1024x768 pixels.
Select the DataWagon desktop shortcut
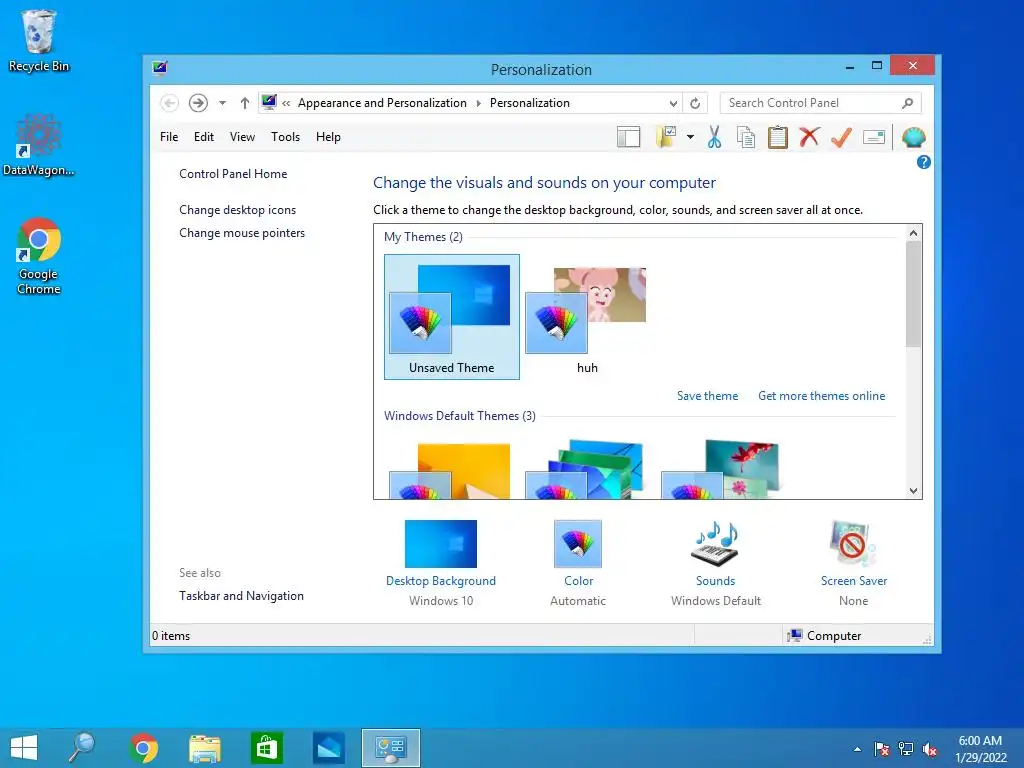[x=39, y=145]
